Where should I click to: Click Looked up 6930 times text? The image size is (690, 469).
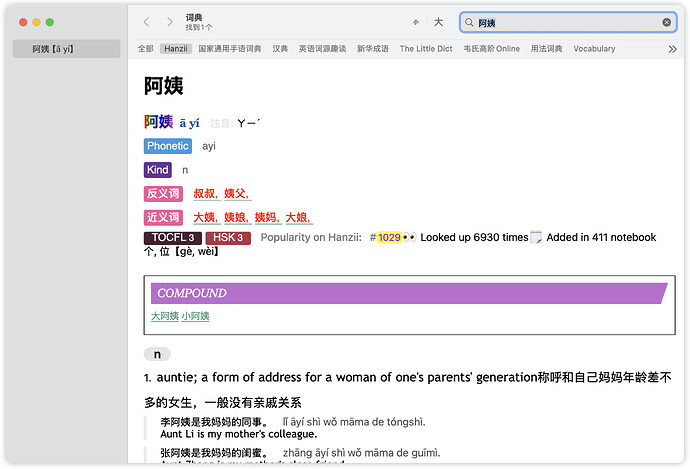coord(474,238)
